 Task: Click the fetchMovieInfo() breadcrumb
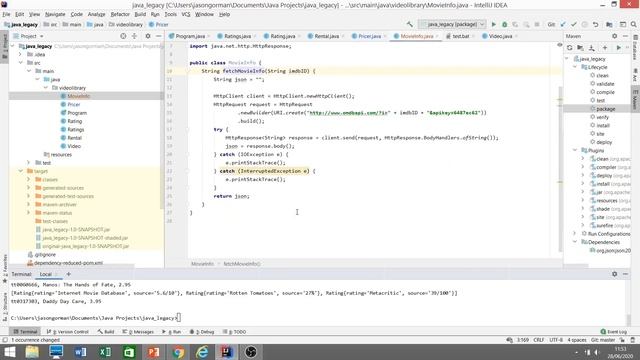click(x=242, y=264)
